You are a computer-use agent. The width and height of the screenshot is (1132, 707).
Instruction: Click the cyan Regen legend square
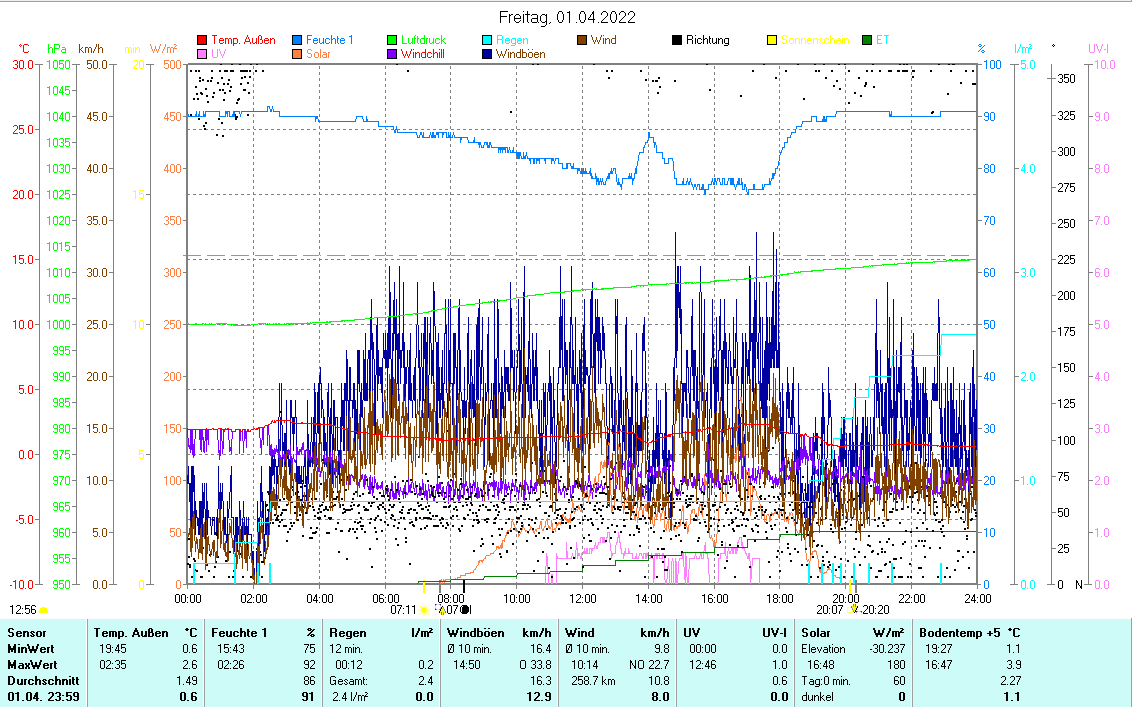(487, 40)
